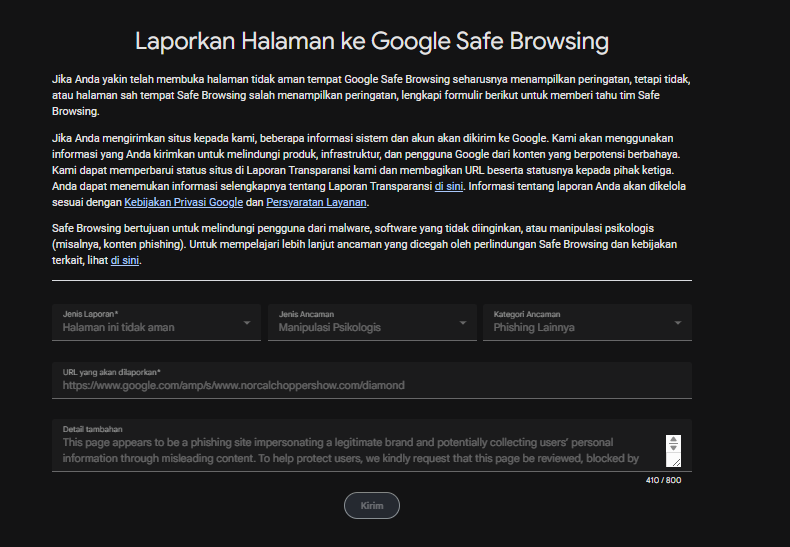
Task: Click the 410 / 800 character counter
Action: (x=663, y=481)
